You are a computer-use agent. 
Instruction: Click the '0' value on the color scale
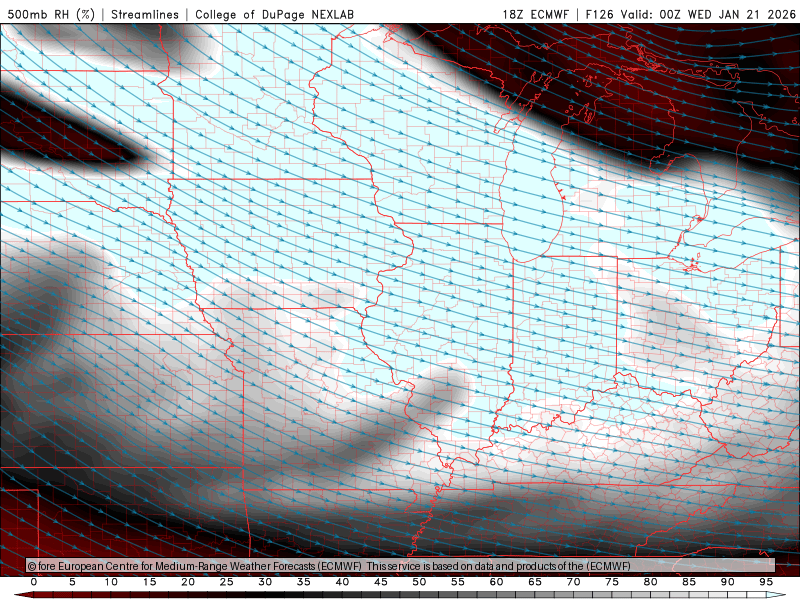pos(34,582)
